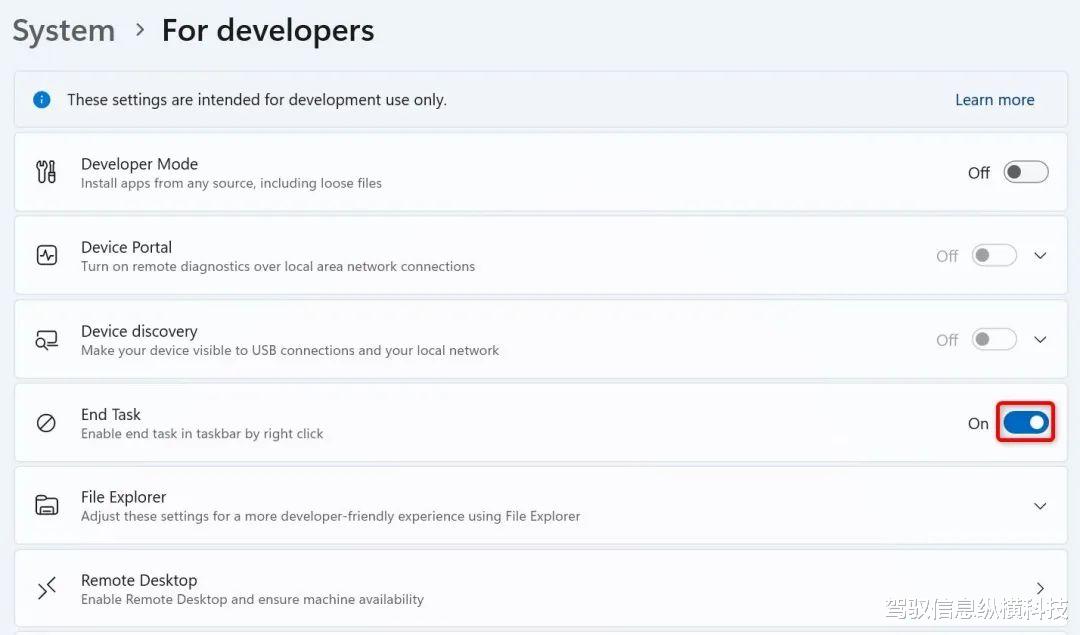The width and height of the screenshot is (1080, 635).
Task: Click the Developer Mode title text
Action: point(139,164)
